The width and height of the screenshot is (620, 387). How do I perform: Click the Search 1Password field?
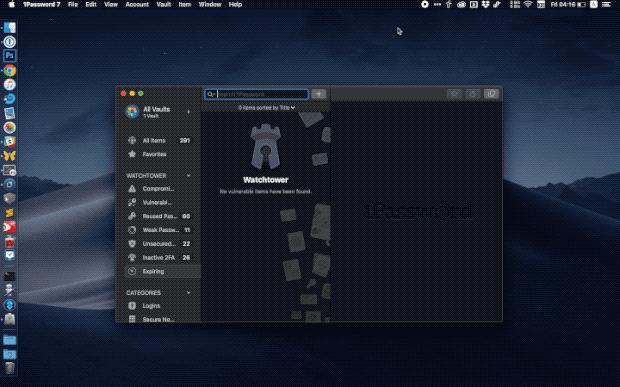coord(257,94)
